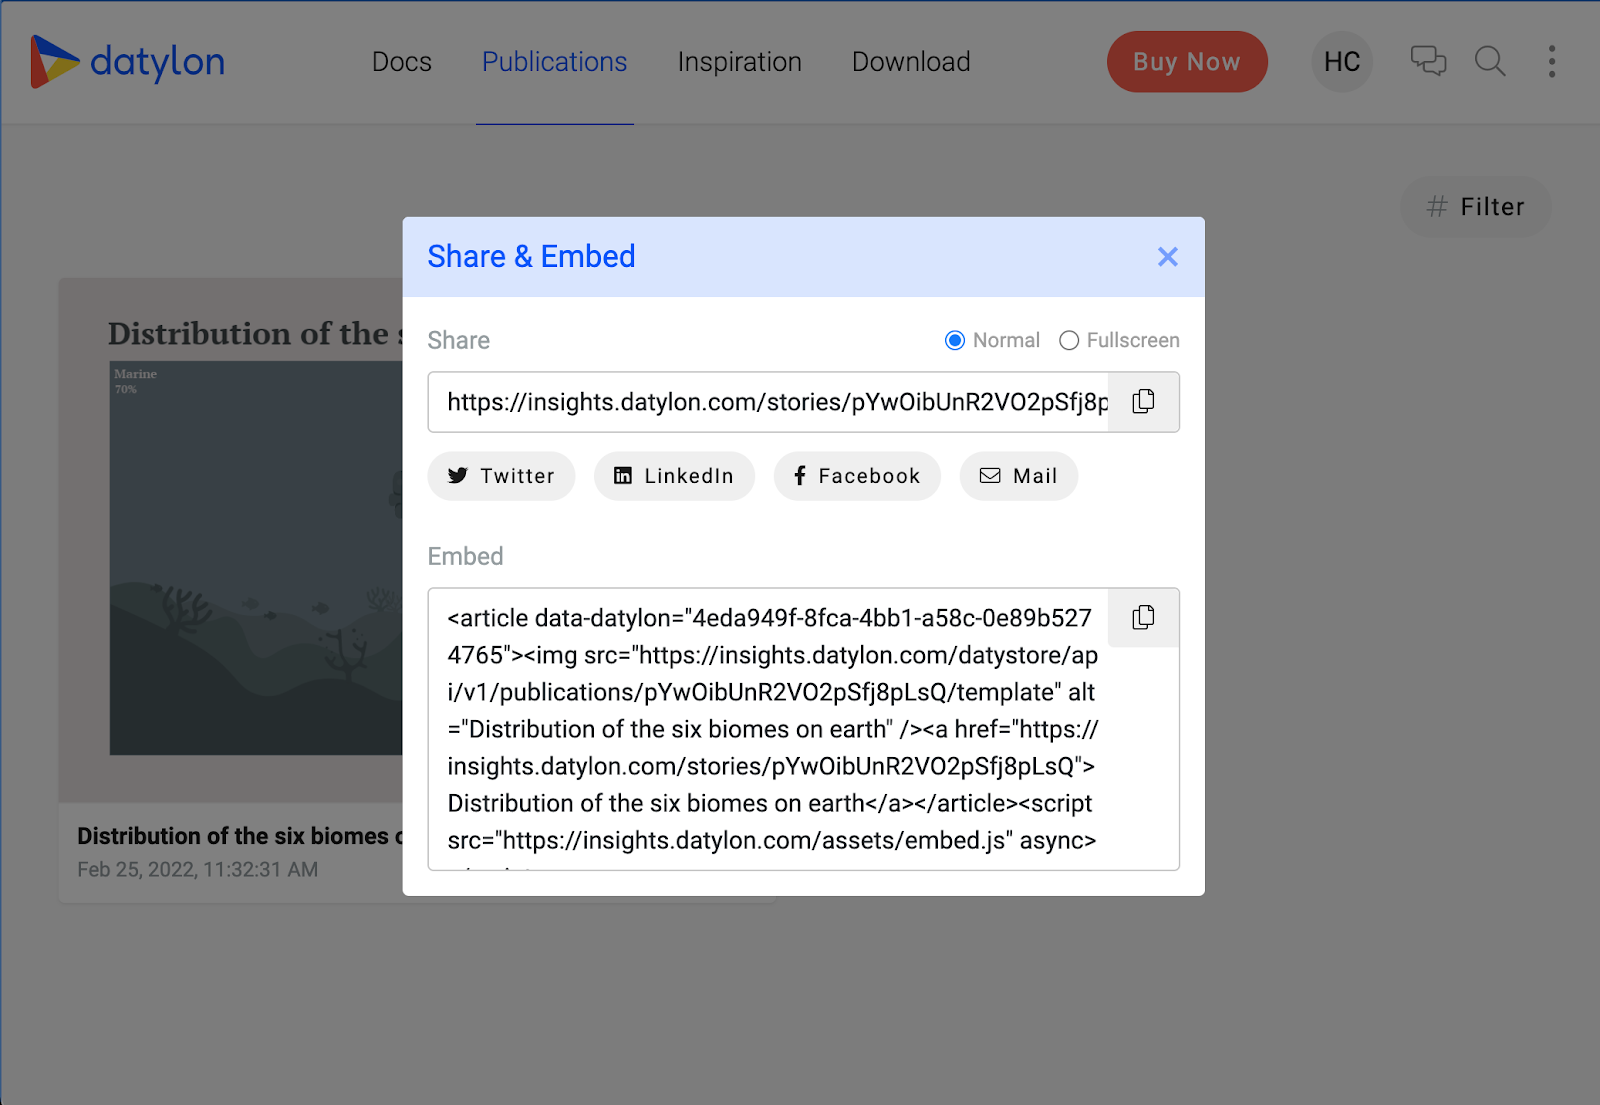The image size is (1600, 1105).
Task: Click the 'Distribution of the six biomes' title
Action: coord(240,836)
